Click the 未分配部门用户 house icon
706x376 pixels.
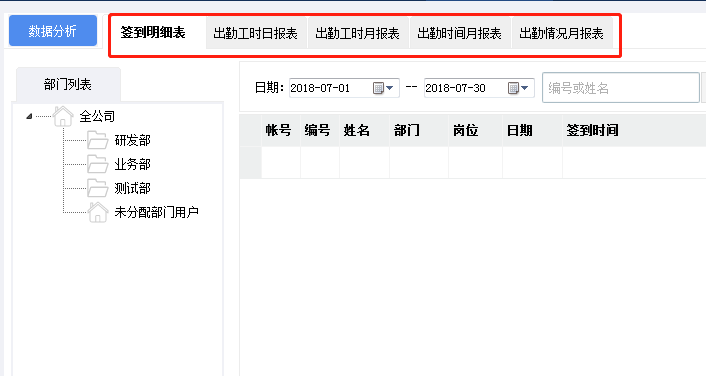tap(98, 212)
